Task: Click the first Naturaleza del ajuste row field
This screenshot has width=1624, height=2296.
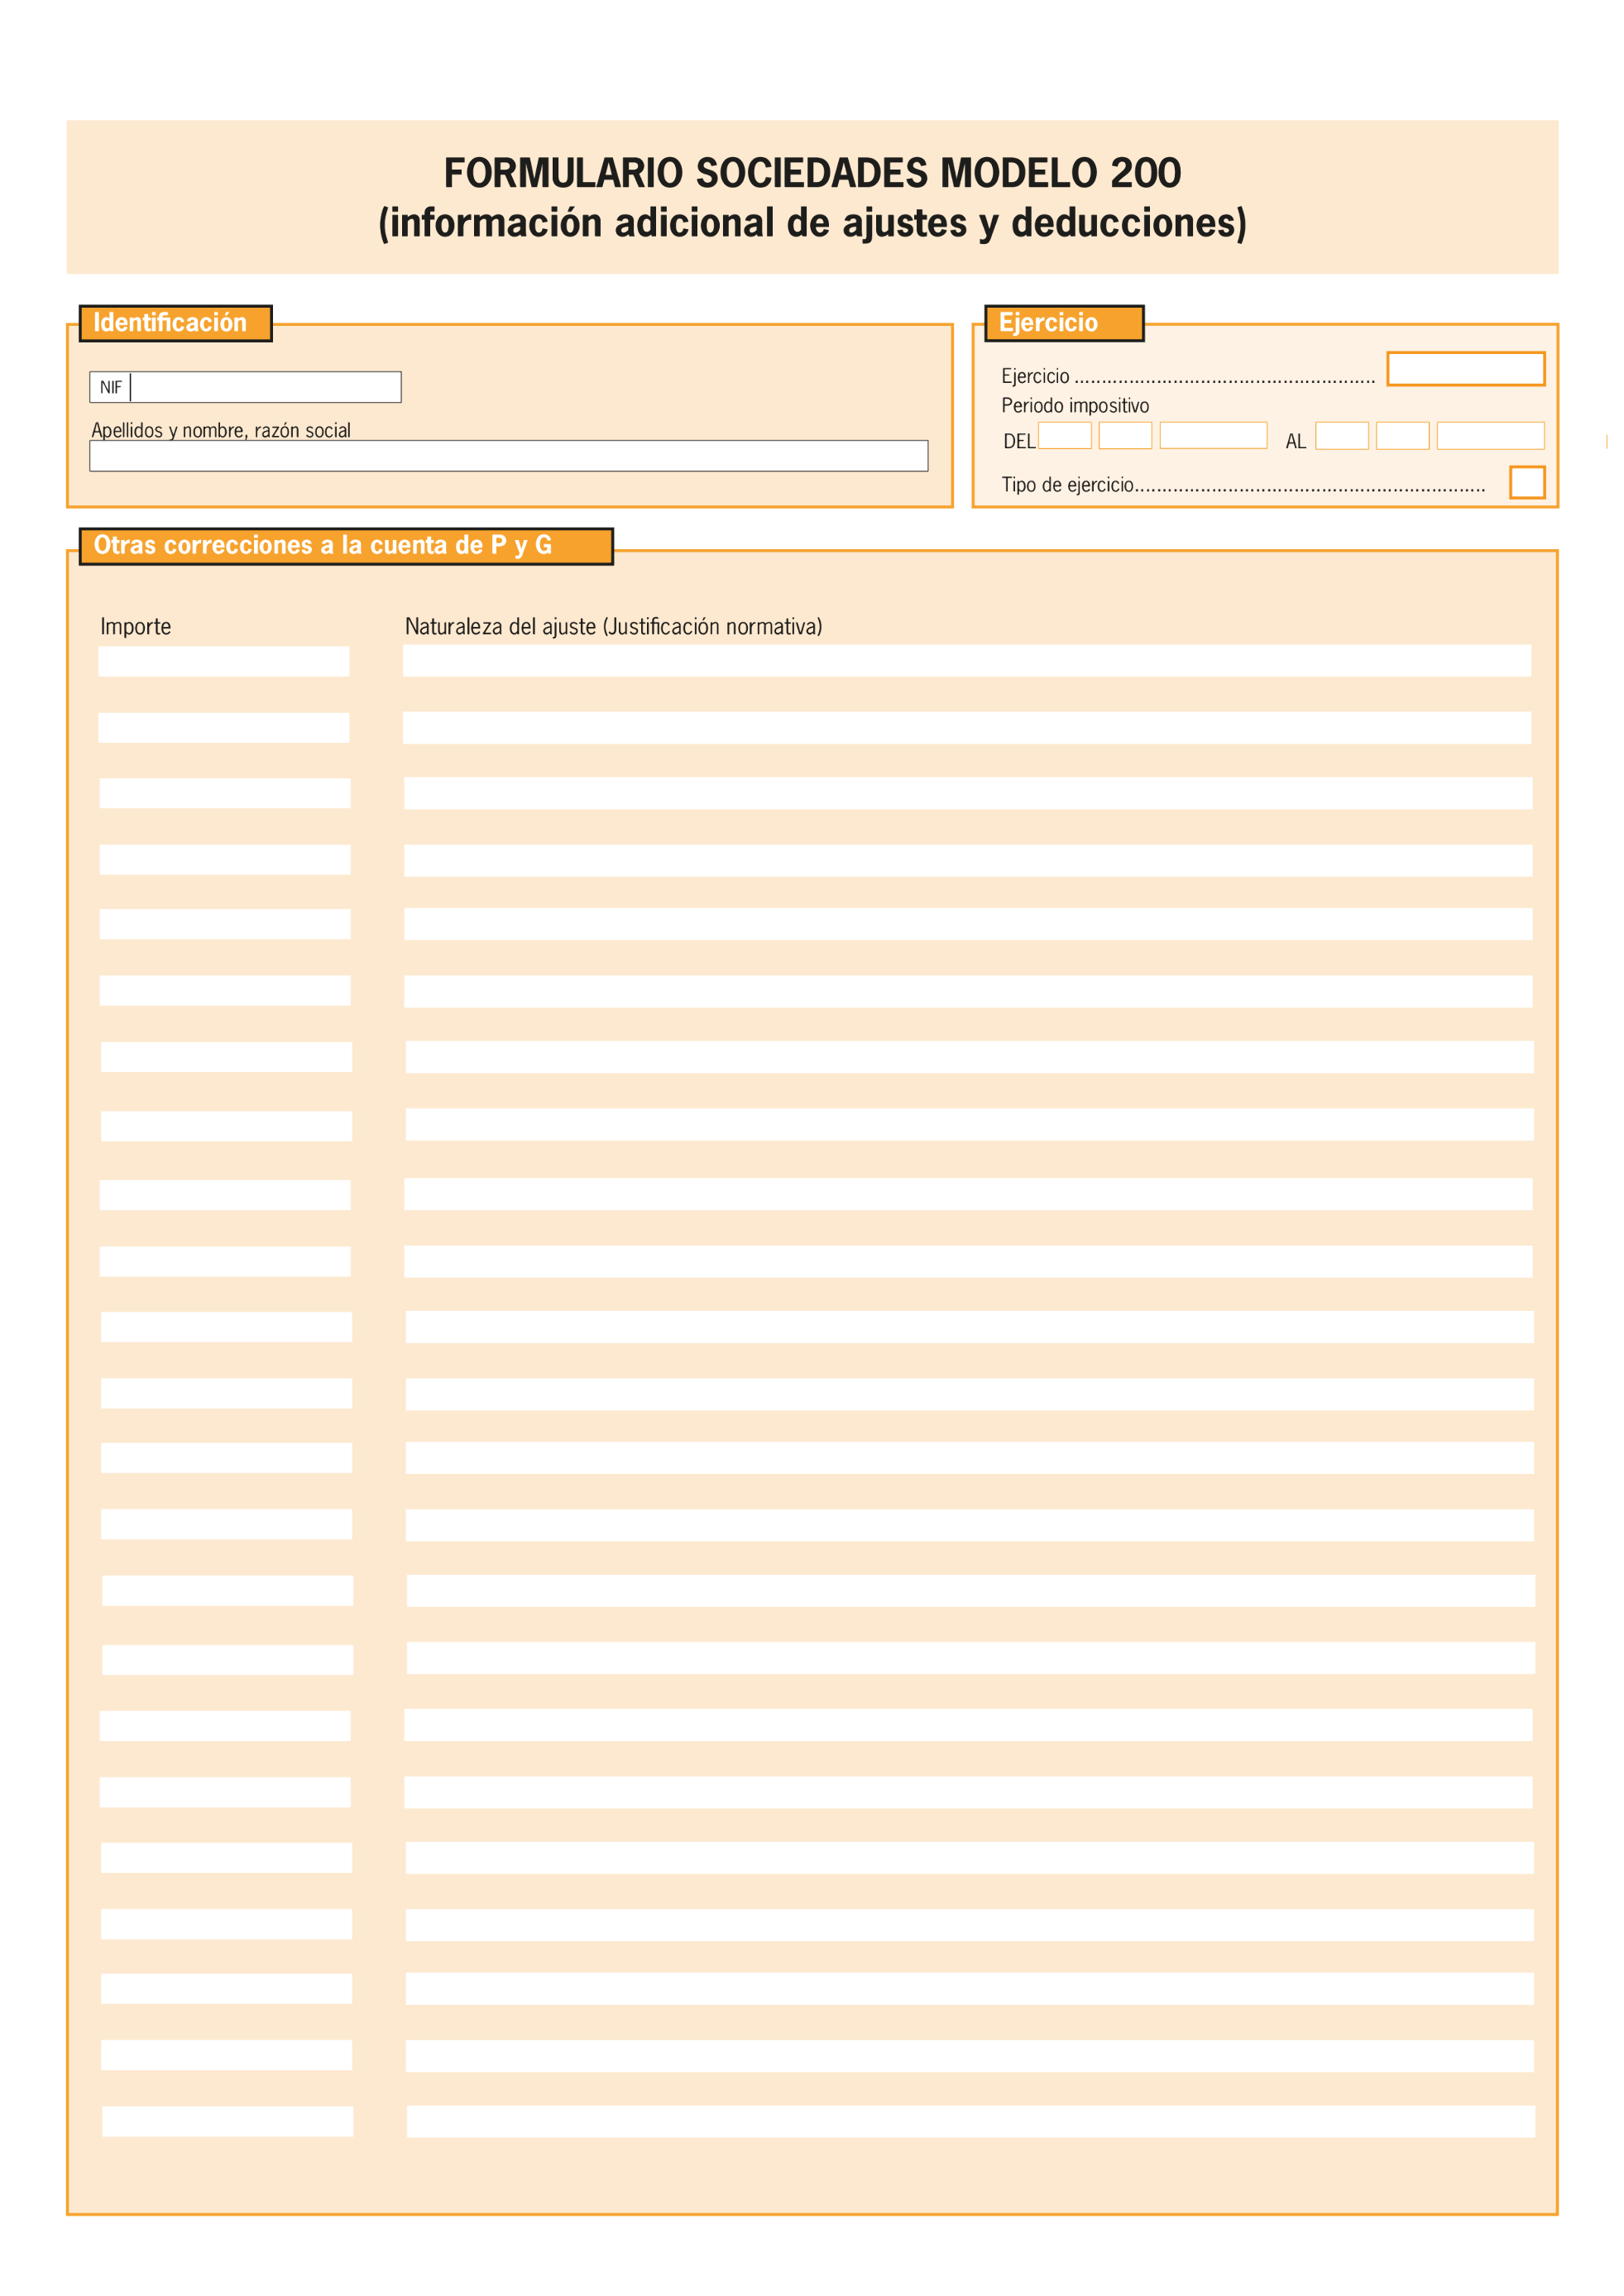Action: pyautogui.click(x=967, y=661)
